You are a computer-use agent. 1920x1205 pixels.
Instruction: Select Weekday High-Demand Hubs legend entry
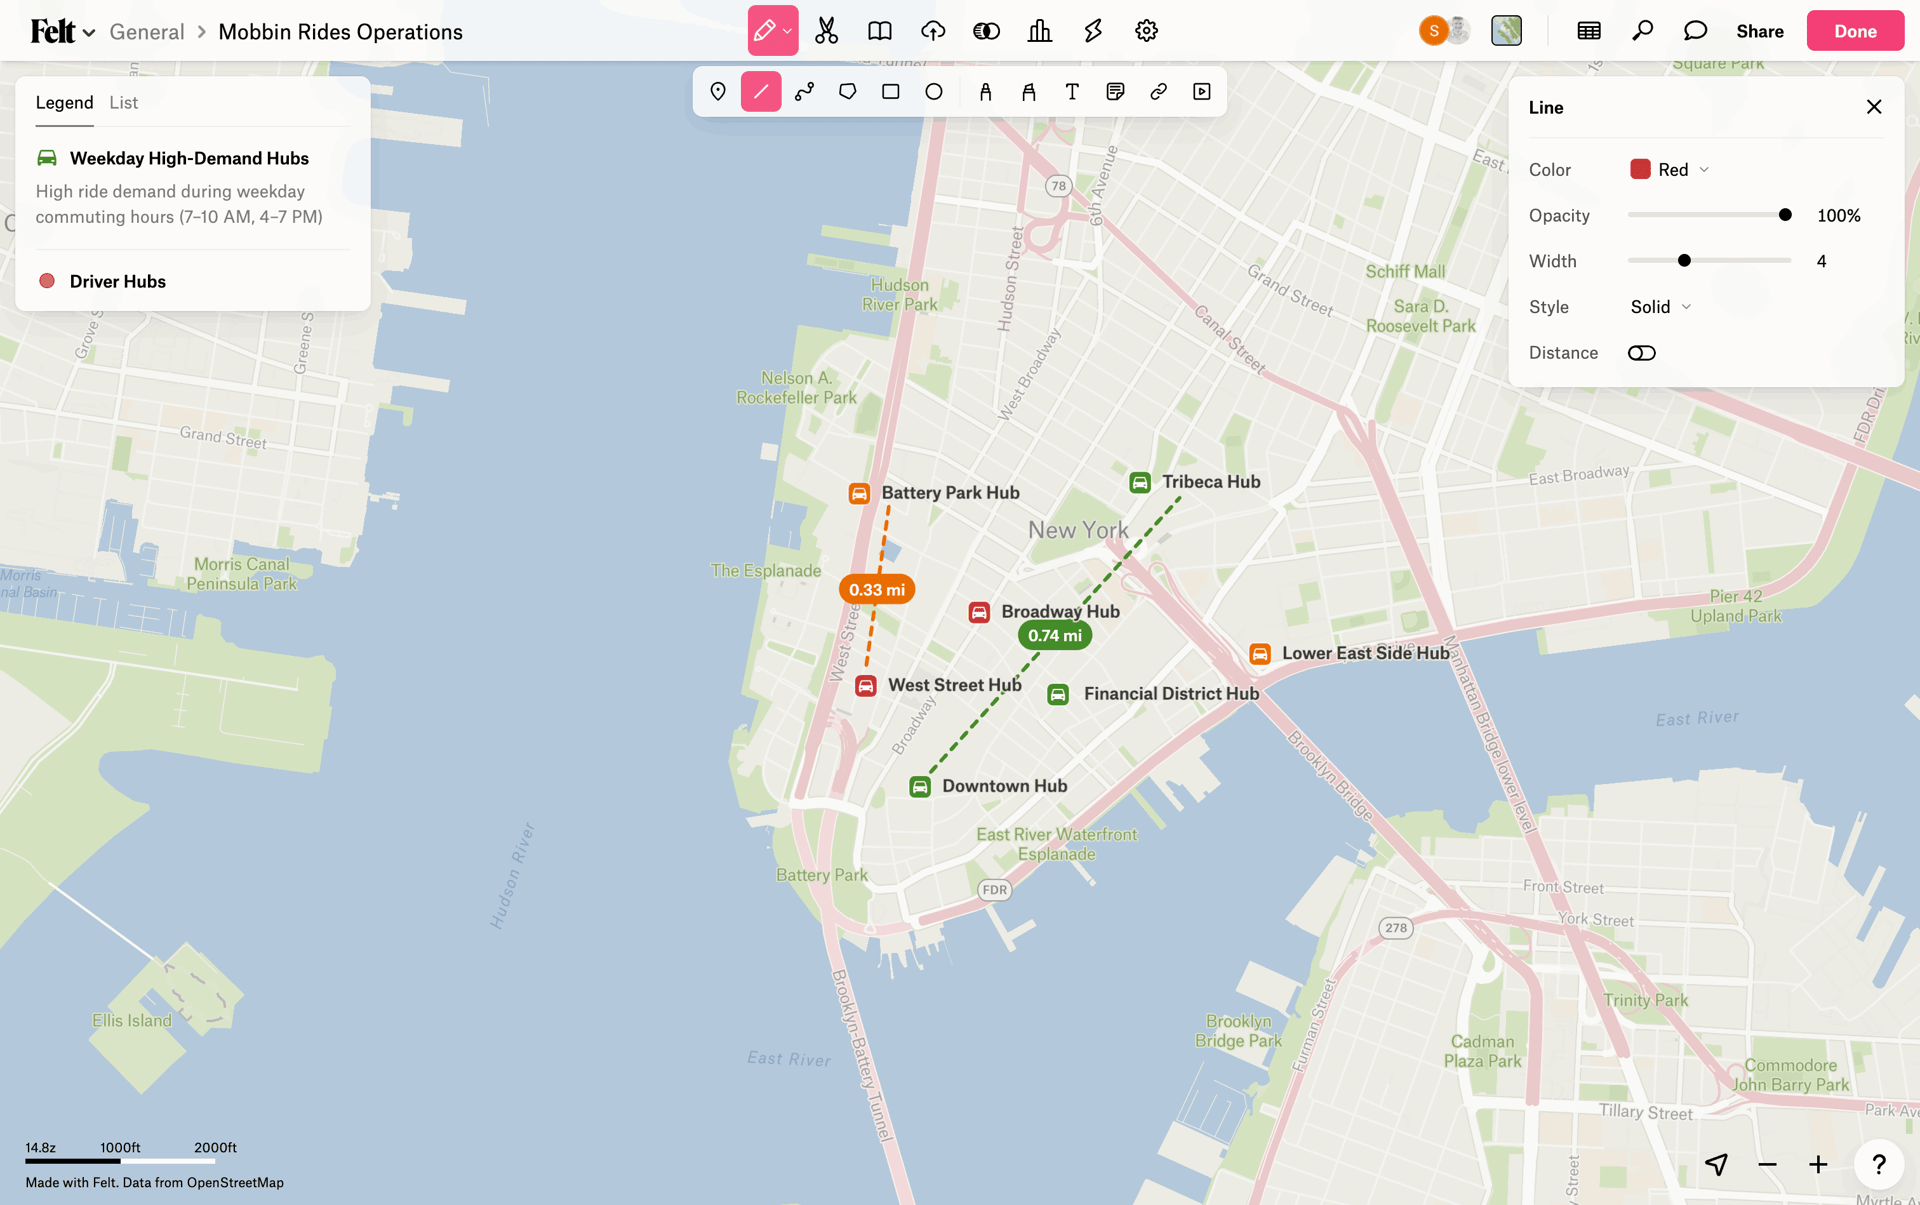189,158
